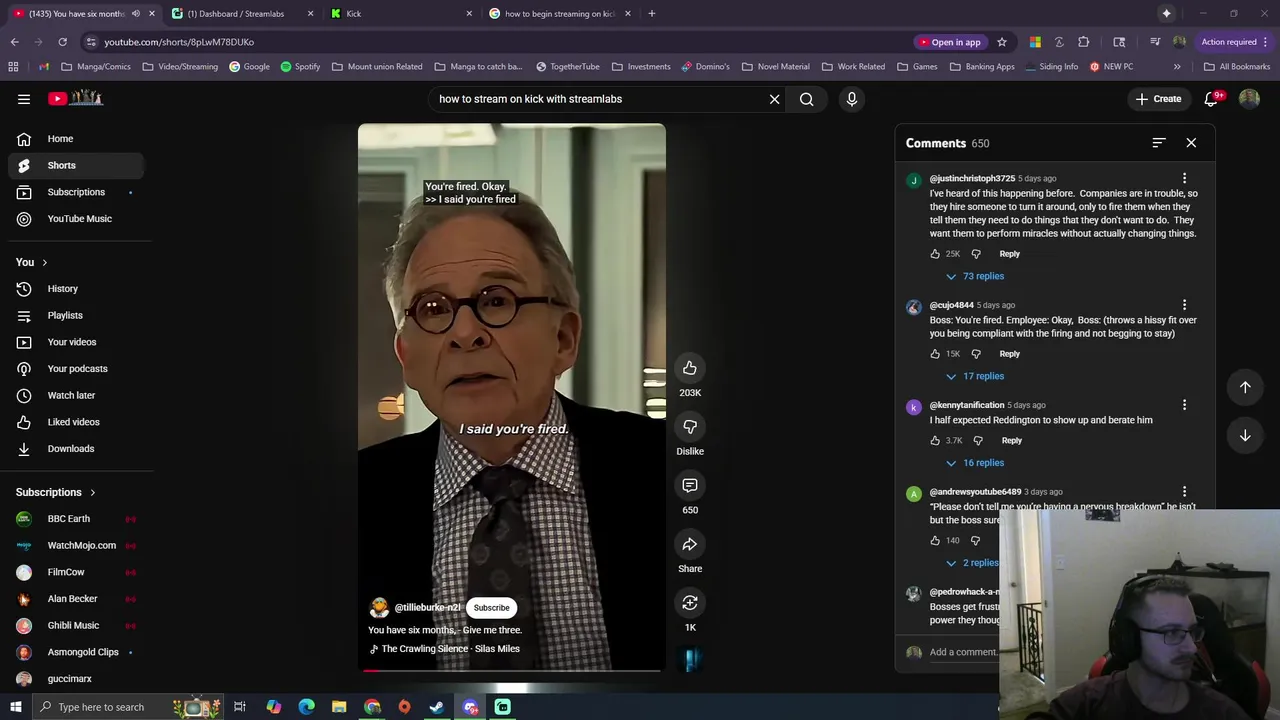Open Watch later in sidebar

(76, 395)
